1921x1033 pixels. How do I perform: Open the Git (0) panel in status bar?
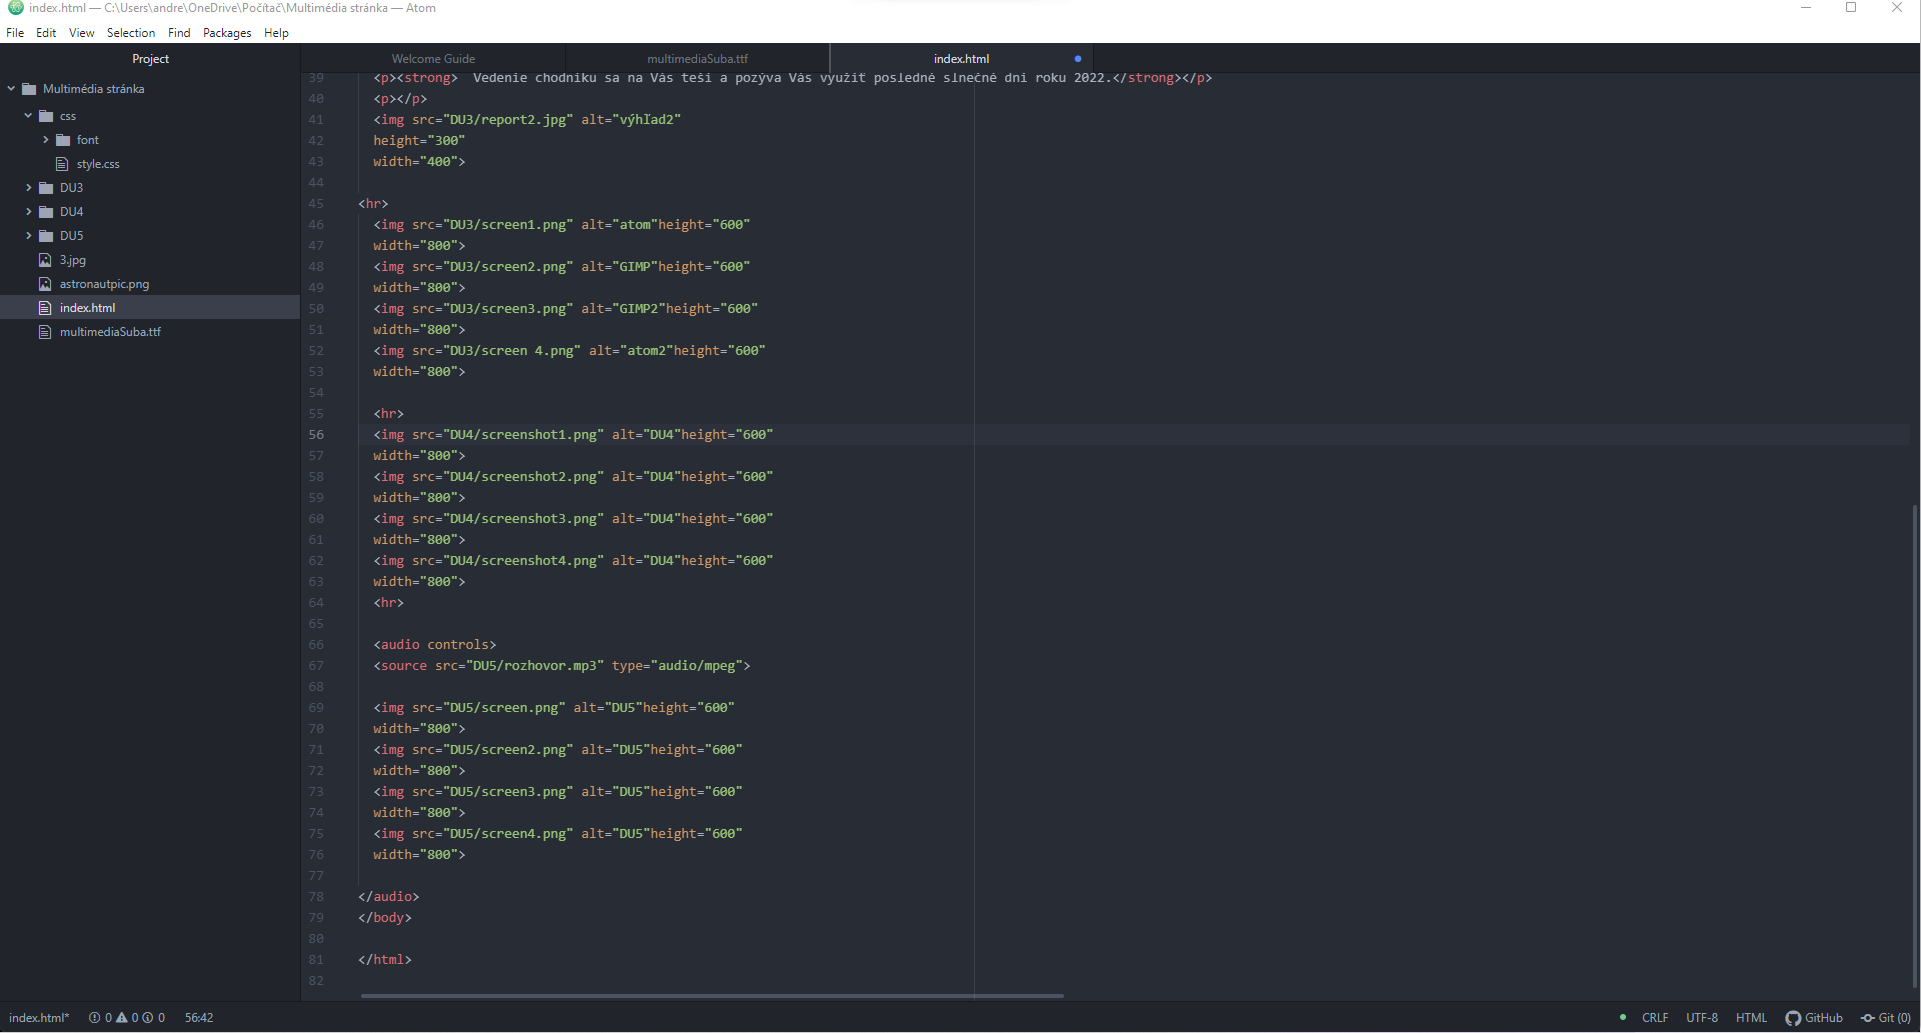click(1886, 1018)
